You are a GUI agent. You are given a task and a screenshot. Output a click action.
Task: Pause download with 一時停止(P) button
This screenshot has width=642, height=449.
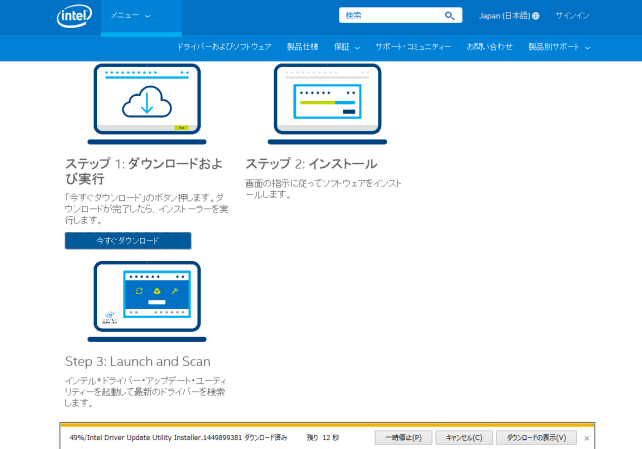point(403,438)
